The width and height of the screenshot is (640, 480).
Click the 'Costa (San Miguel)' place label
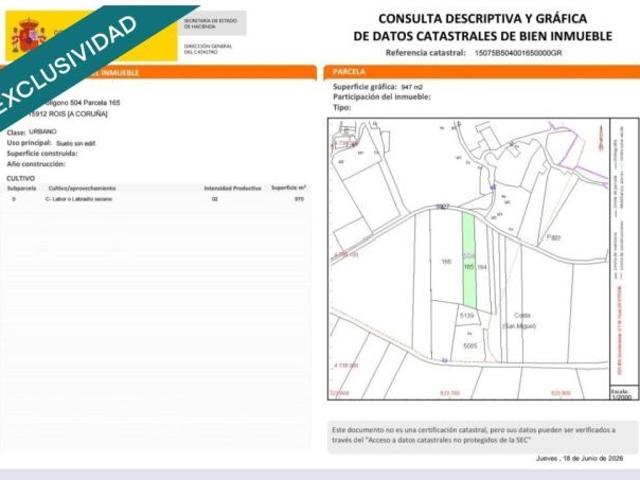point(519,321)
